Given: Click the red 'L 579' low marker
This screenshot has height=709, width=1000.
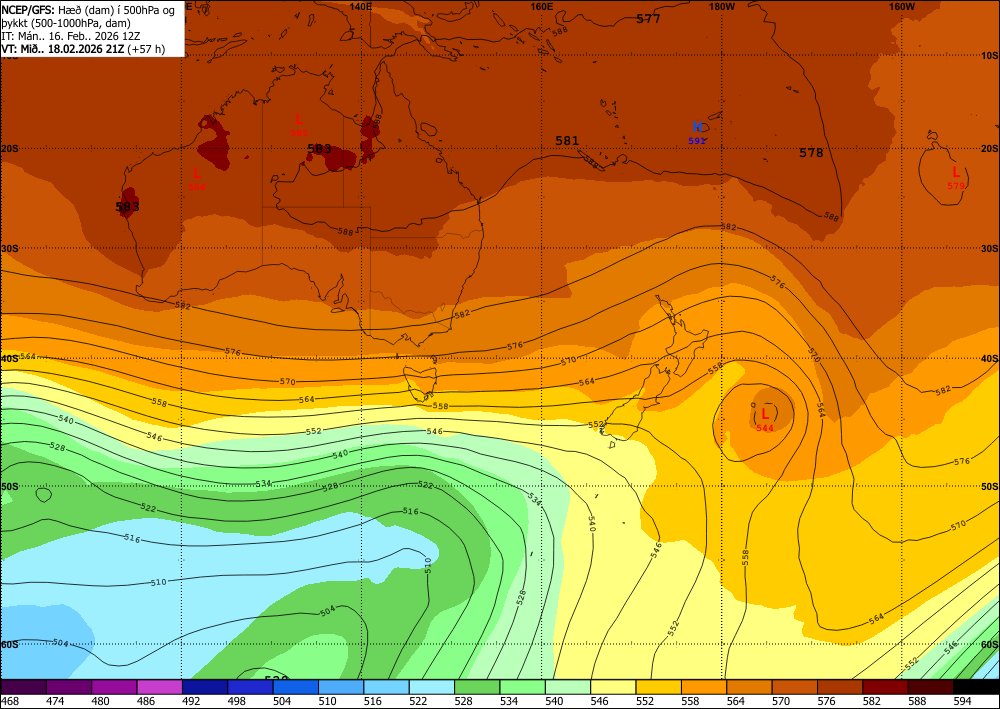Looking at the screenshot, I should [x=955, y=177].
